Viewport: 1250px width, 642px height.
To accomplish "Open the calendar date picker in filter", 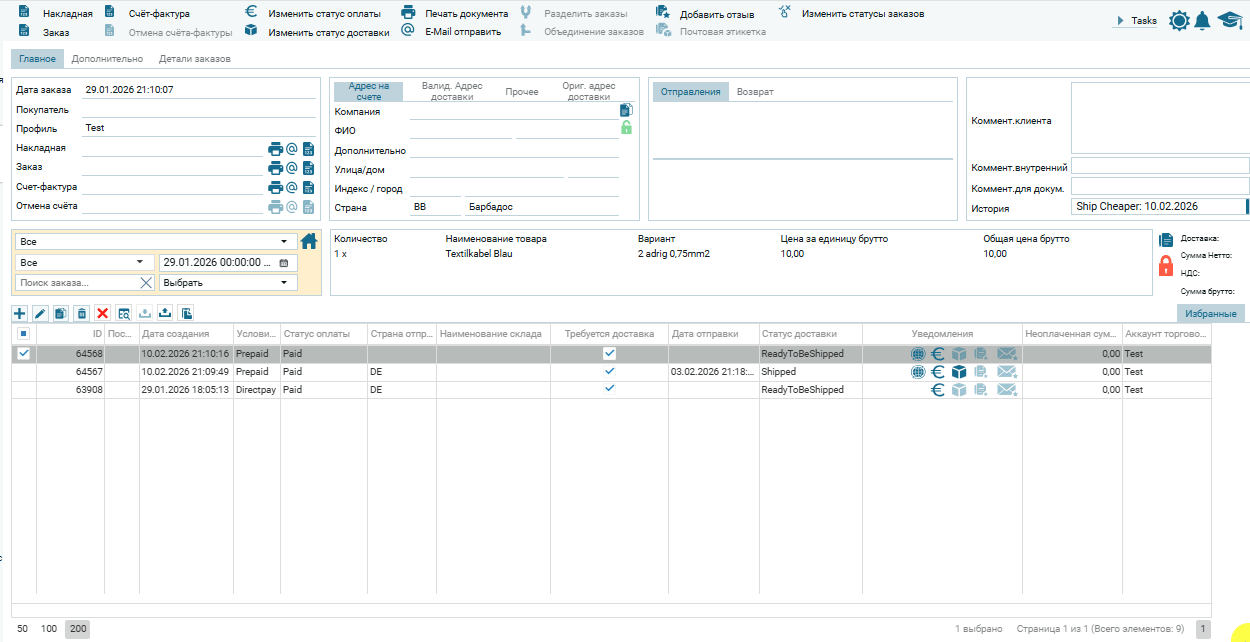I will tap(283, 263).
